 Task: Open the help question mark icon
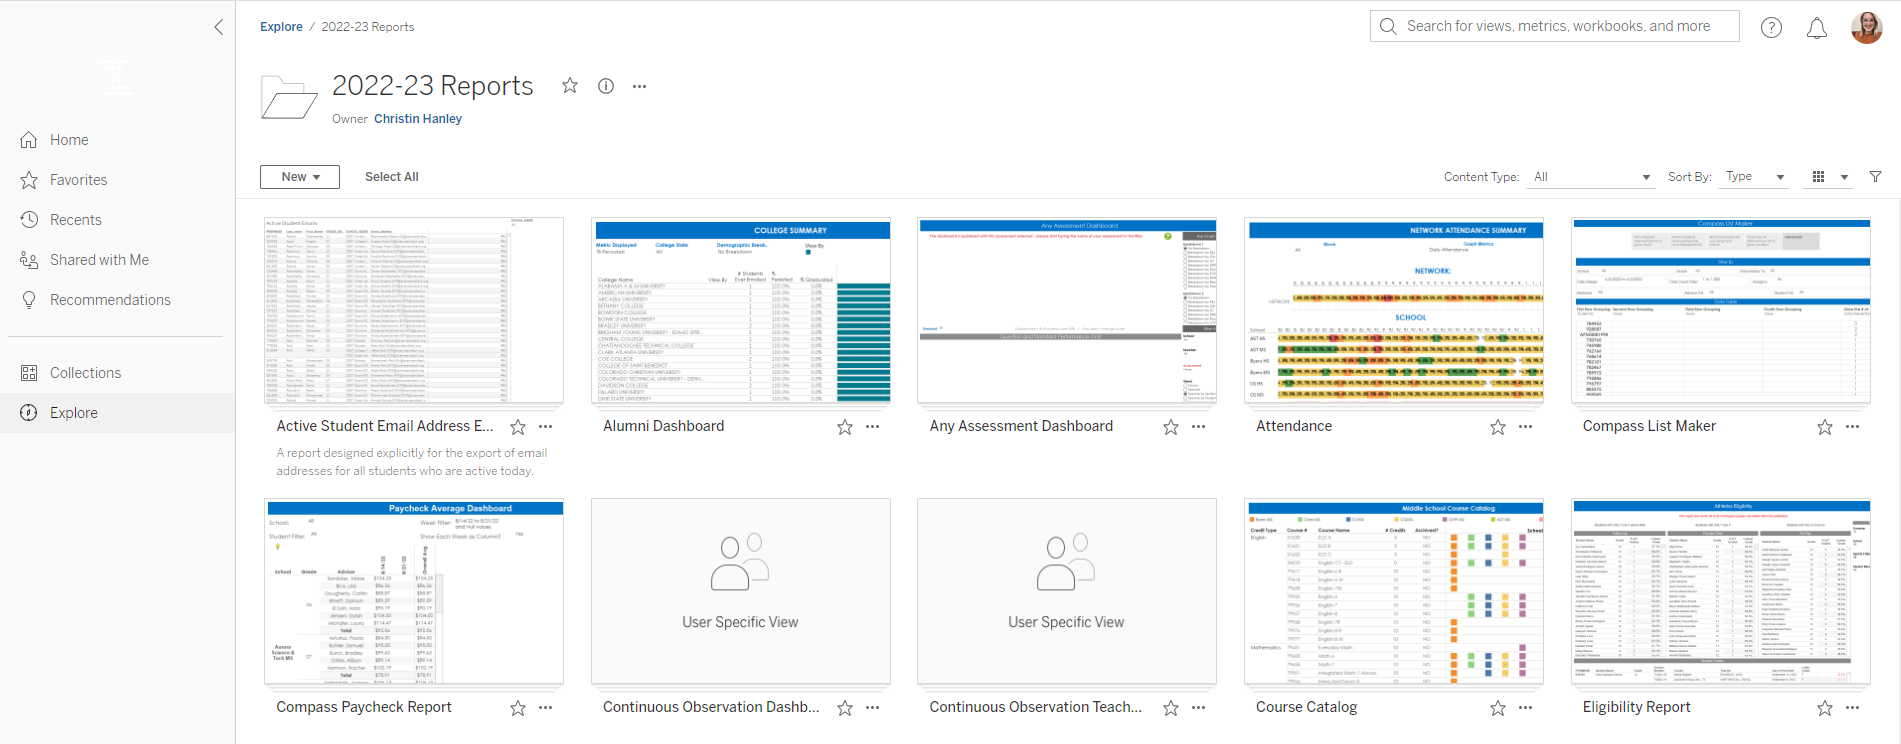click(1771, 28)
